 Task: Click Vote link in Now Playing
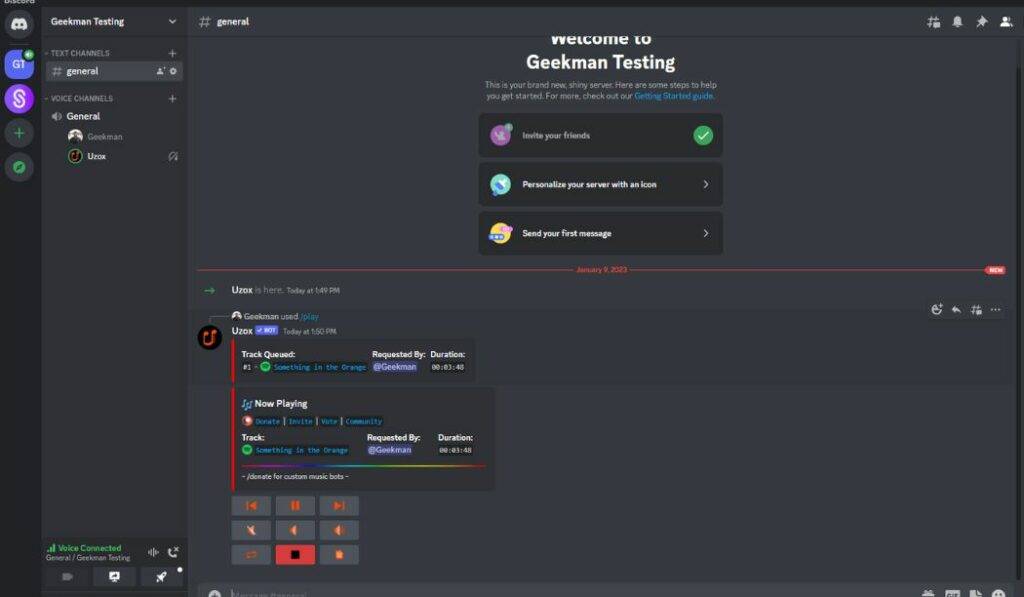click(329, 421)
